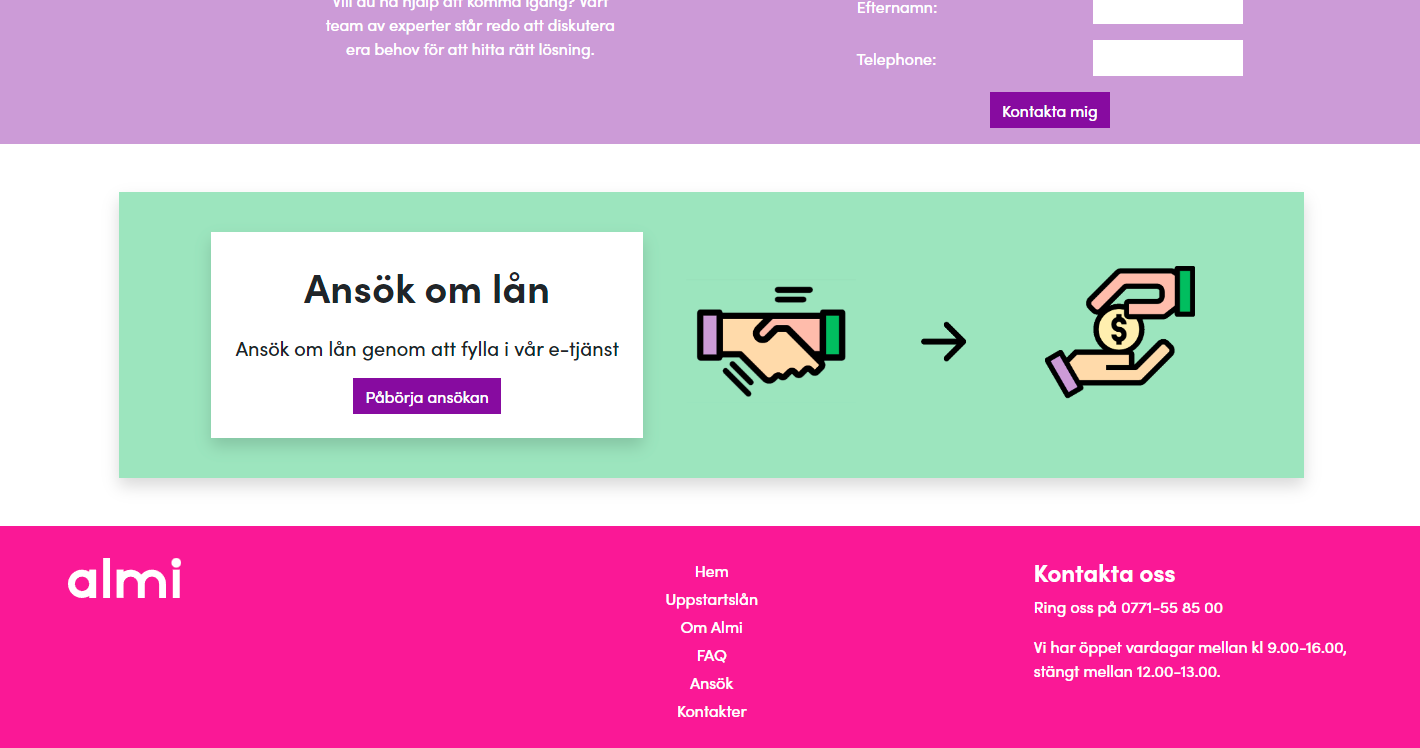Click the hands with dollar coin icon
This screenshot has height=748, width=1420.
coord(1121,332)
